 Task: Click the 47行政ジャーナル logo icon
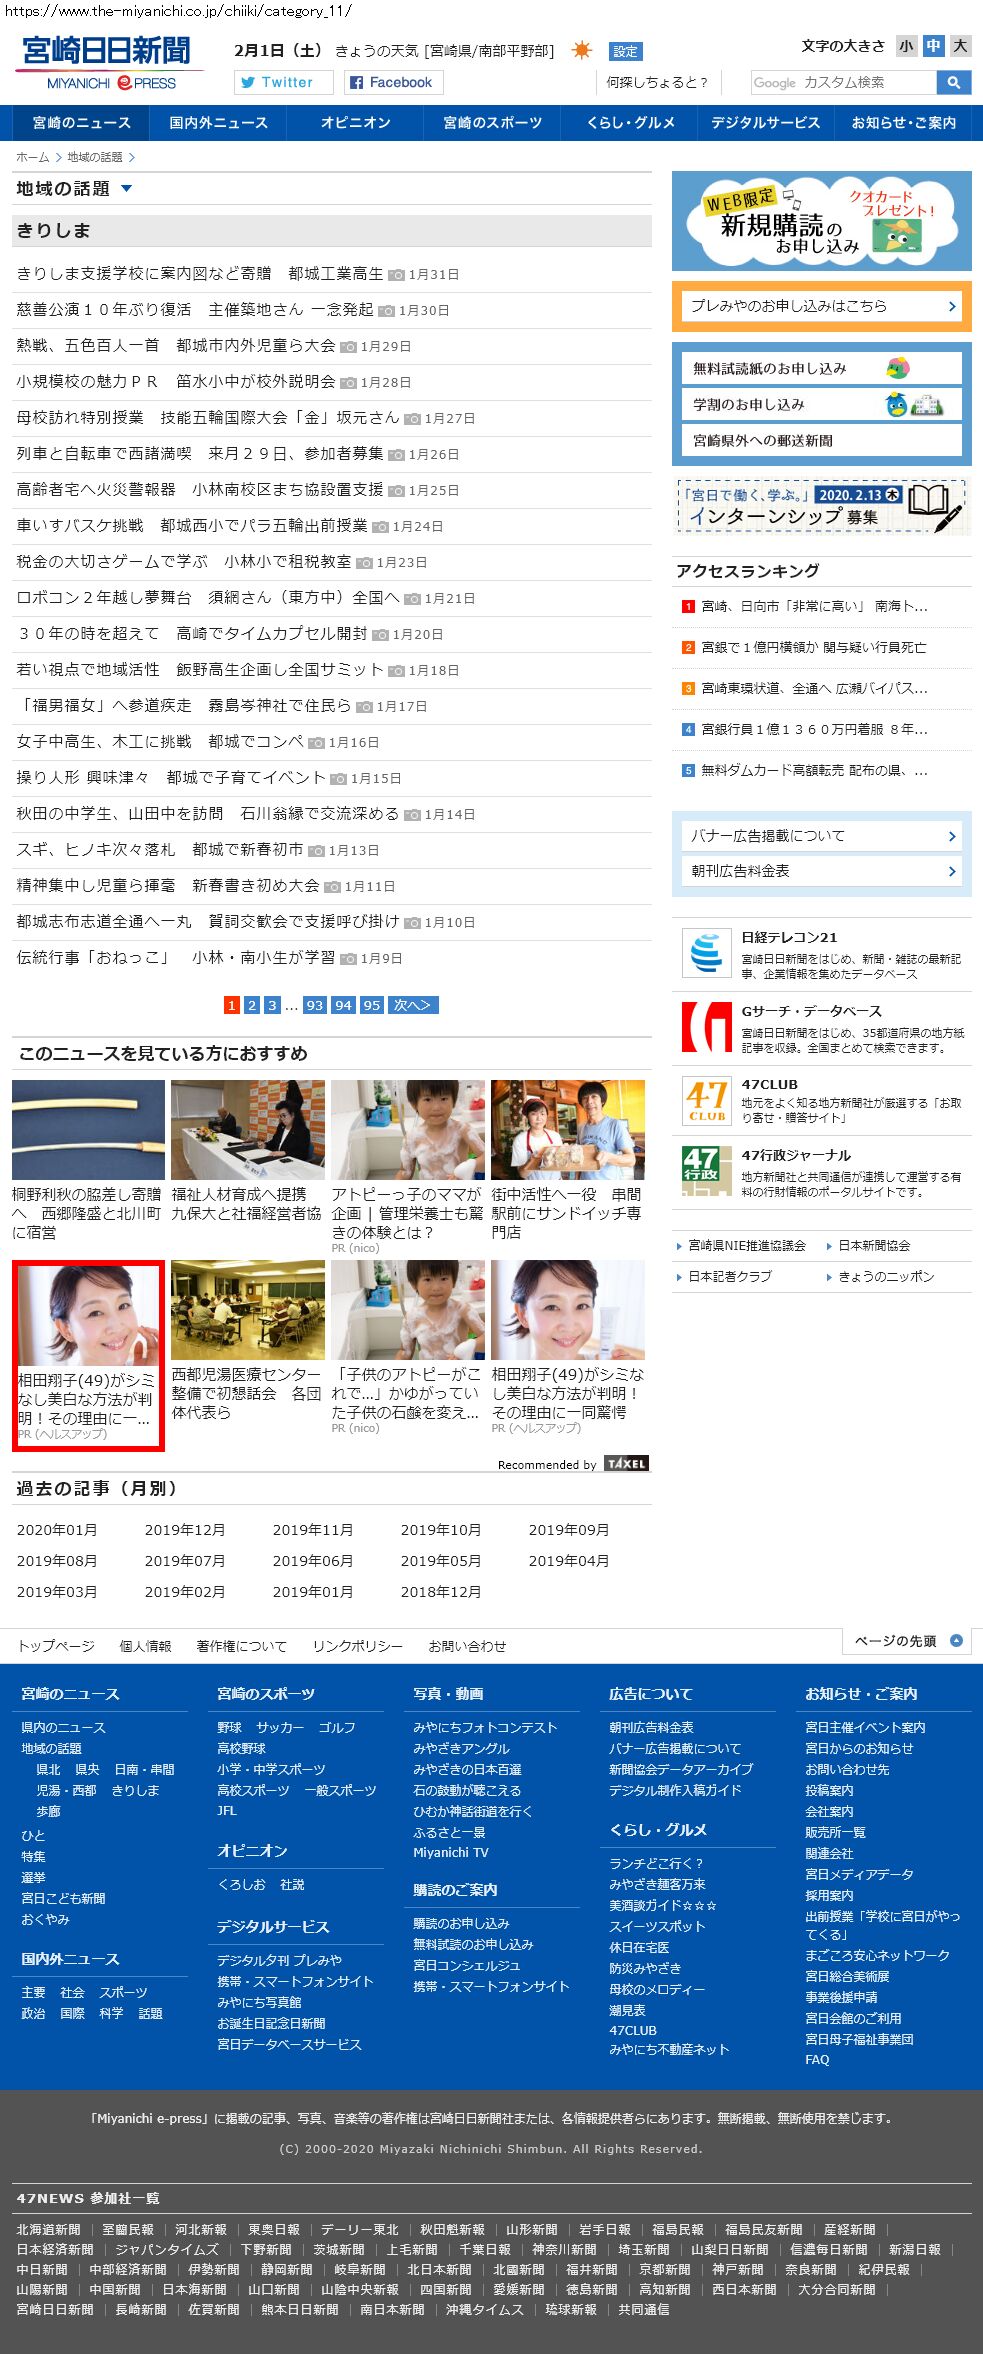pyautogui.click(x=706, y=1171)
